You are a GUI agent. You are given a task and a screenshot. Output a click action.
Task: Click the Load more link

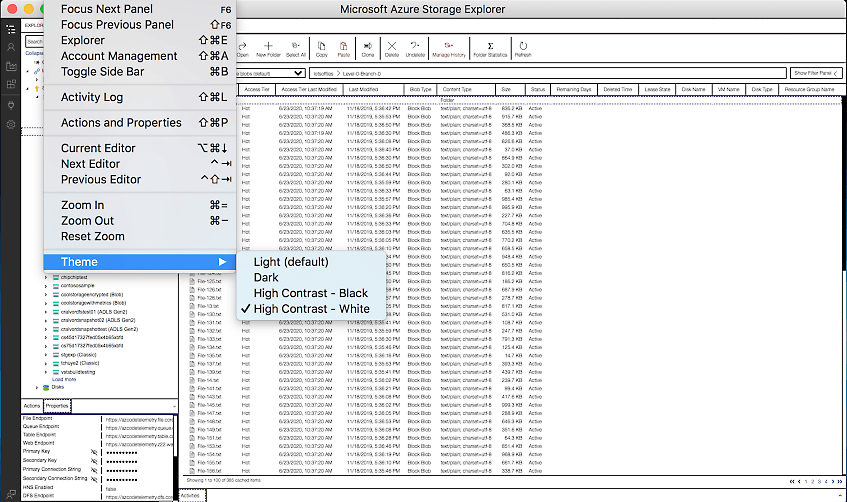point(64,380)
